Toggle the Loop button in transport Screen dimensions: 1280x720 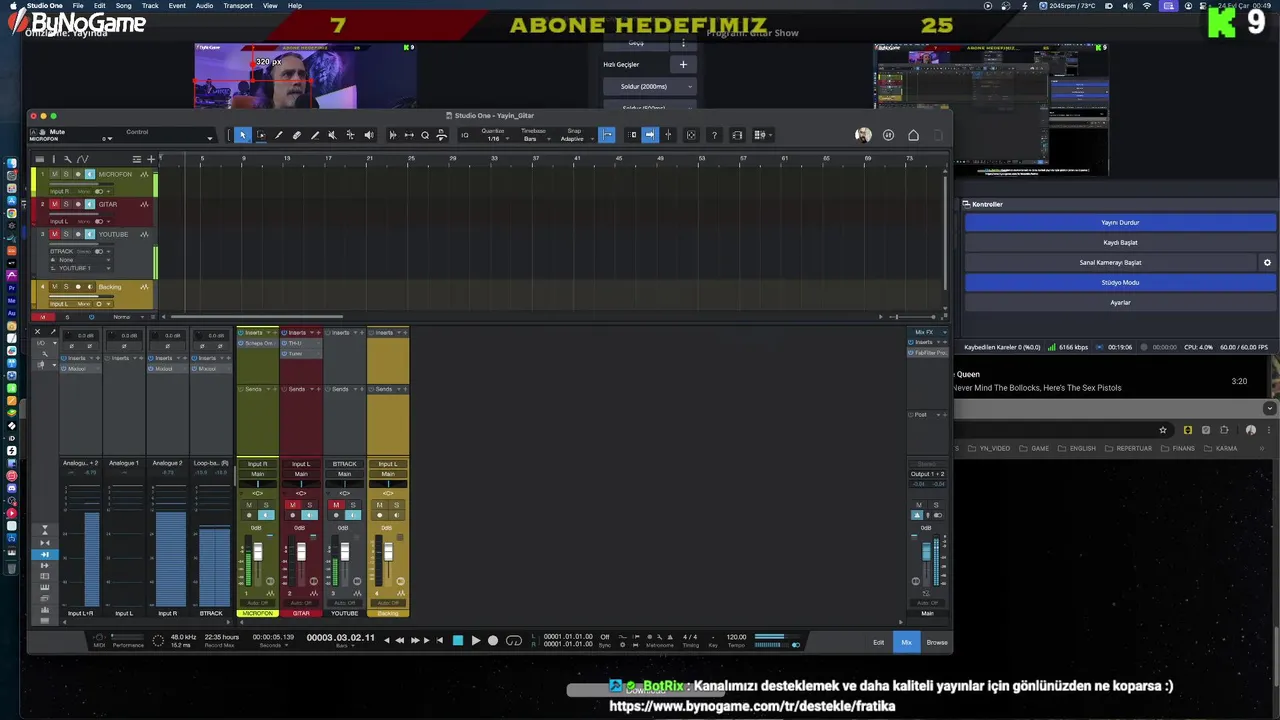514,640
